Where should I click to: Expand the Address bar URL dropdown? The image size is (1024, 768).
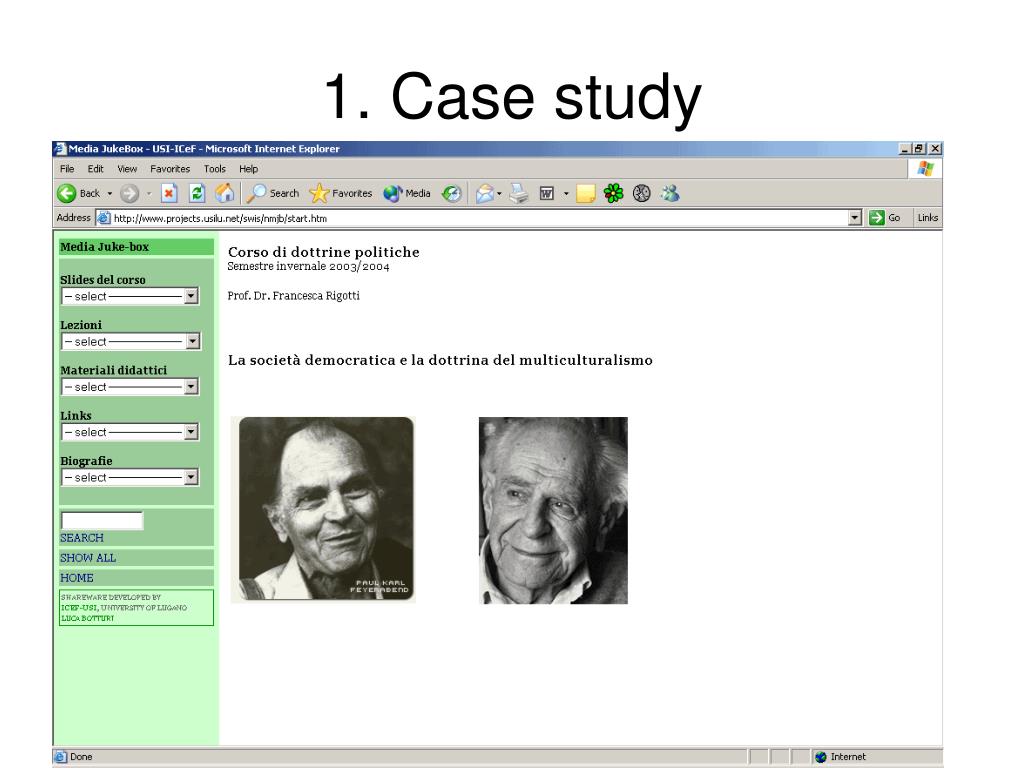854,218
